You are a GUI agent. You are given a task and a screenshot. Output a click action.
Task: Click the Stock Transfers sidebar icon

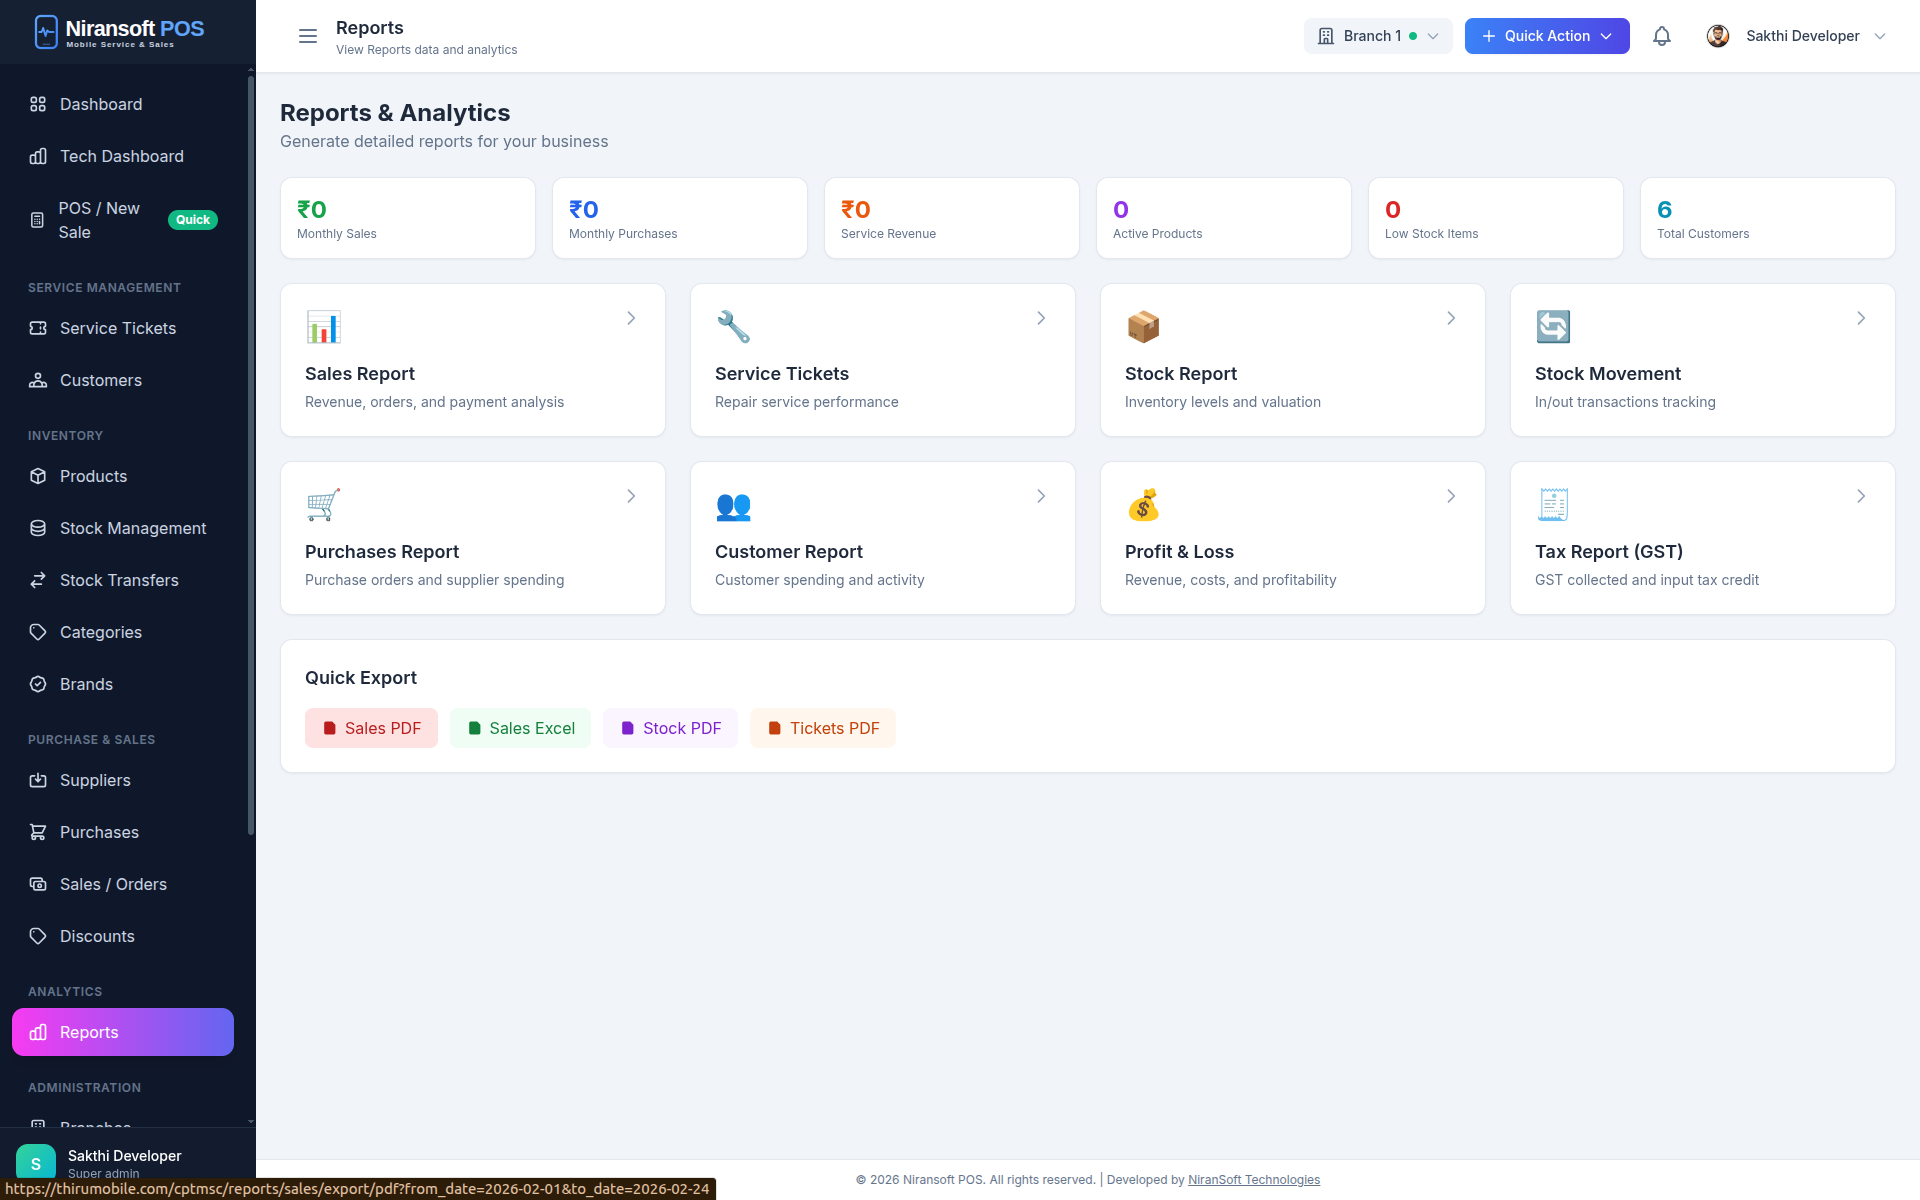point(38,580)
